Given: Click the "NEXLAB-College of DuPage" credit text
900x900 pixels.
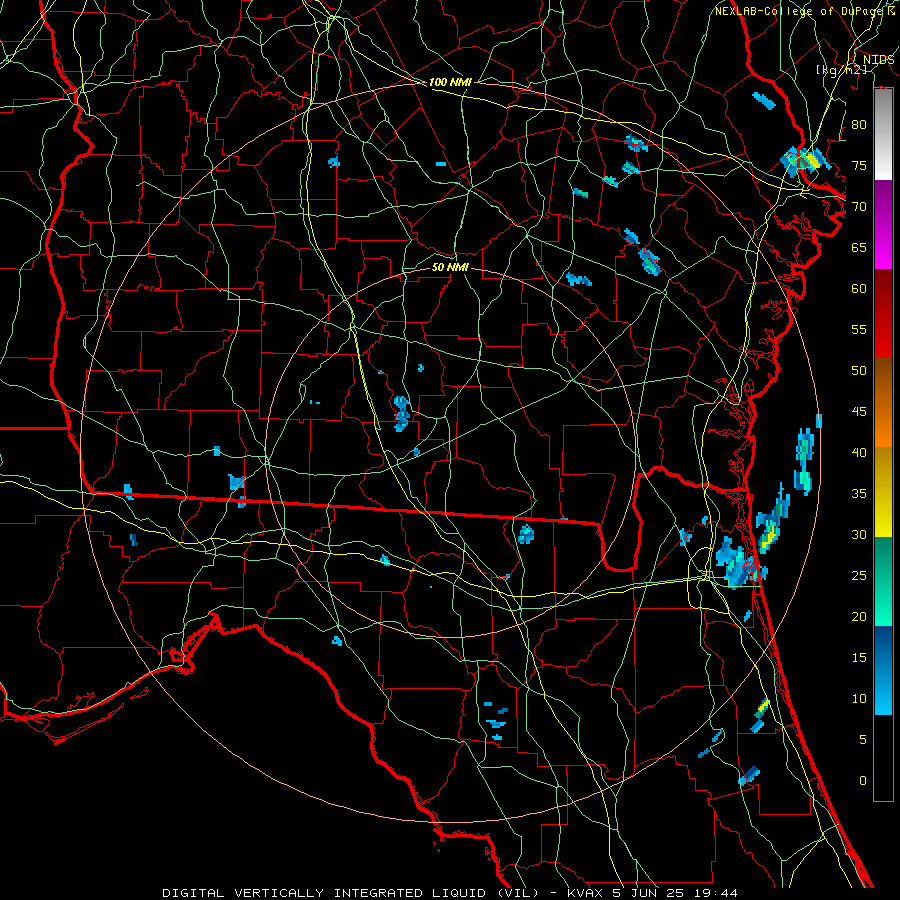Looking at the screenshot, I should [x=800, y=11].
